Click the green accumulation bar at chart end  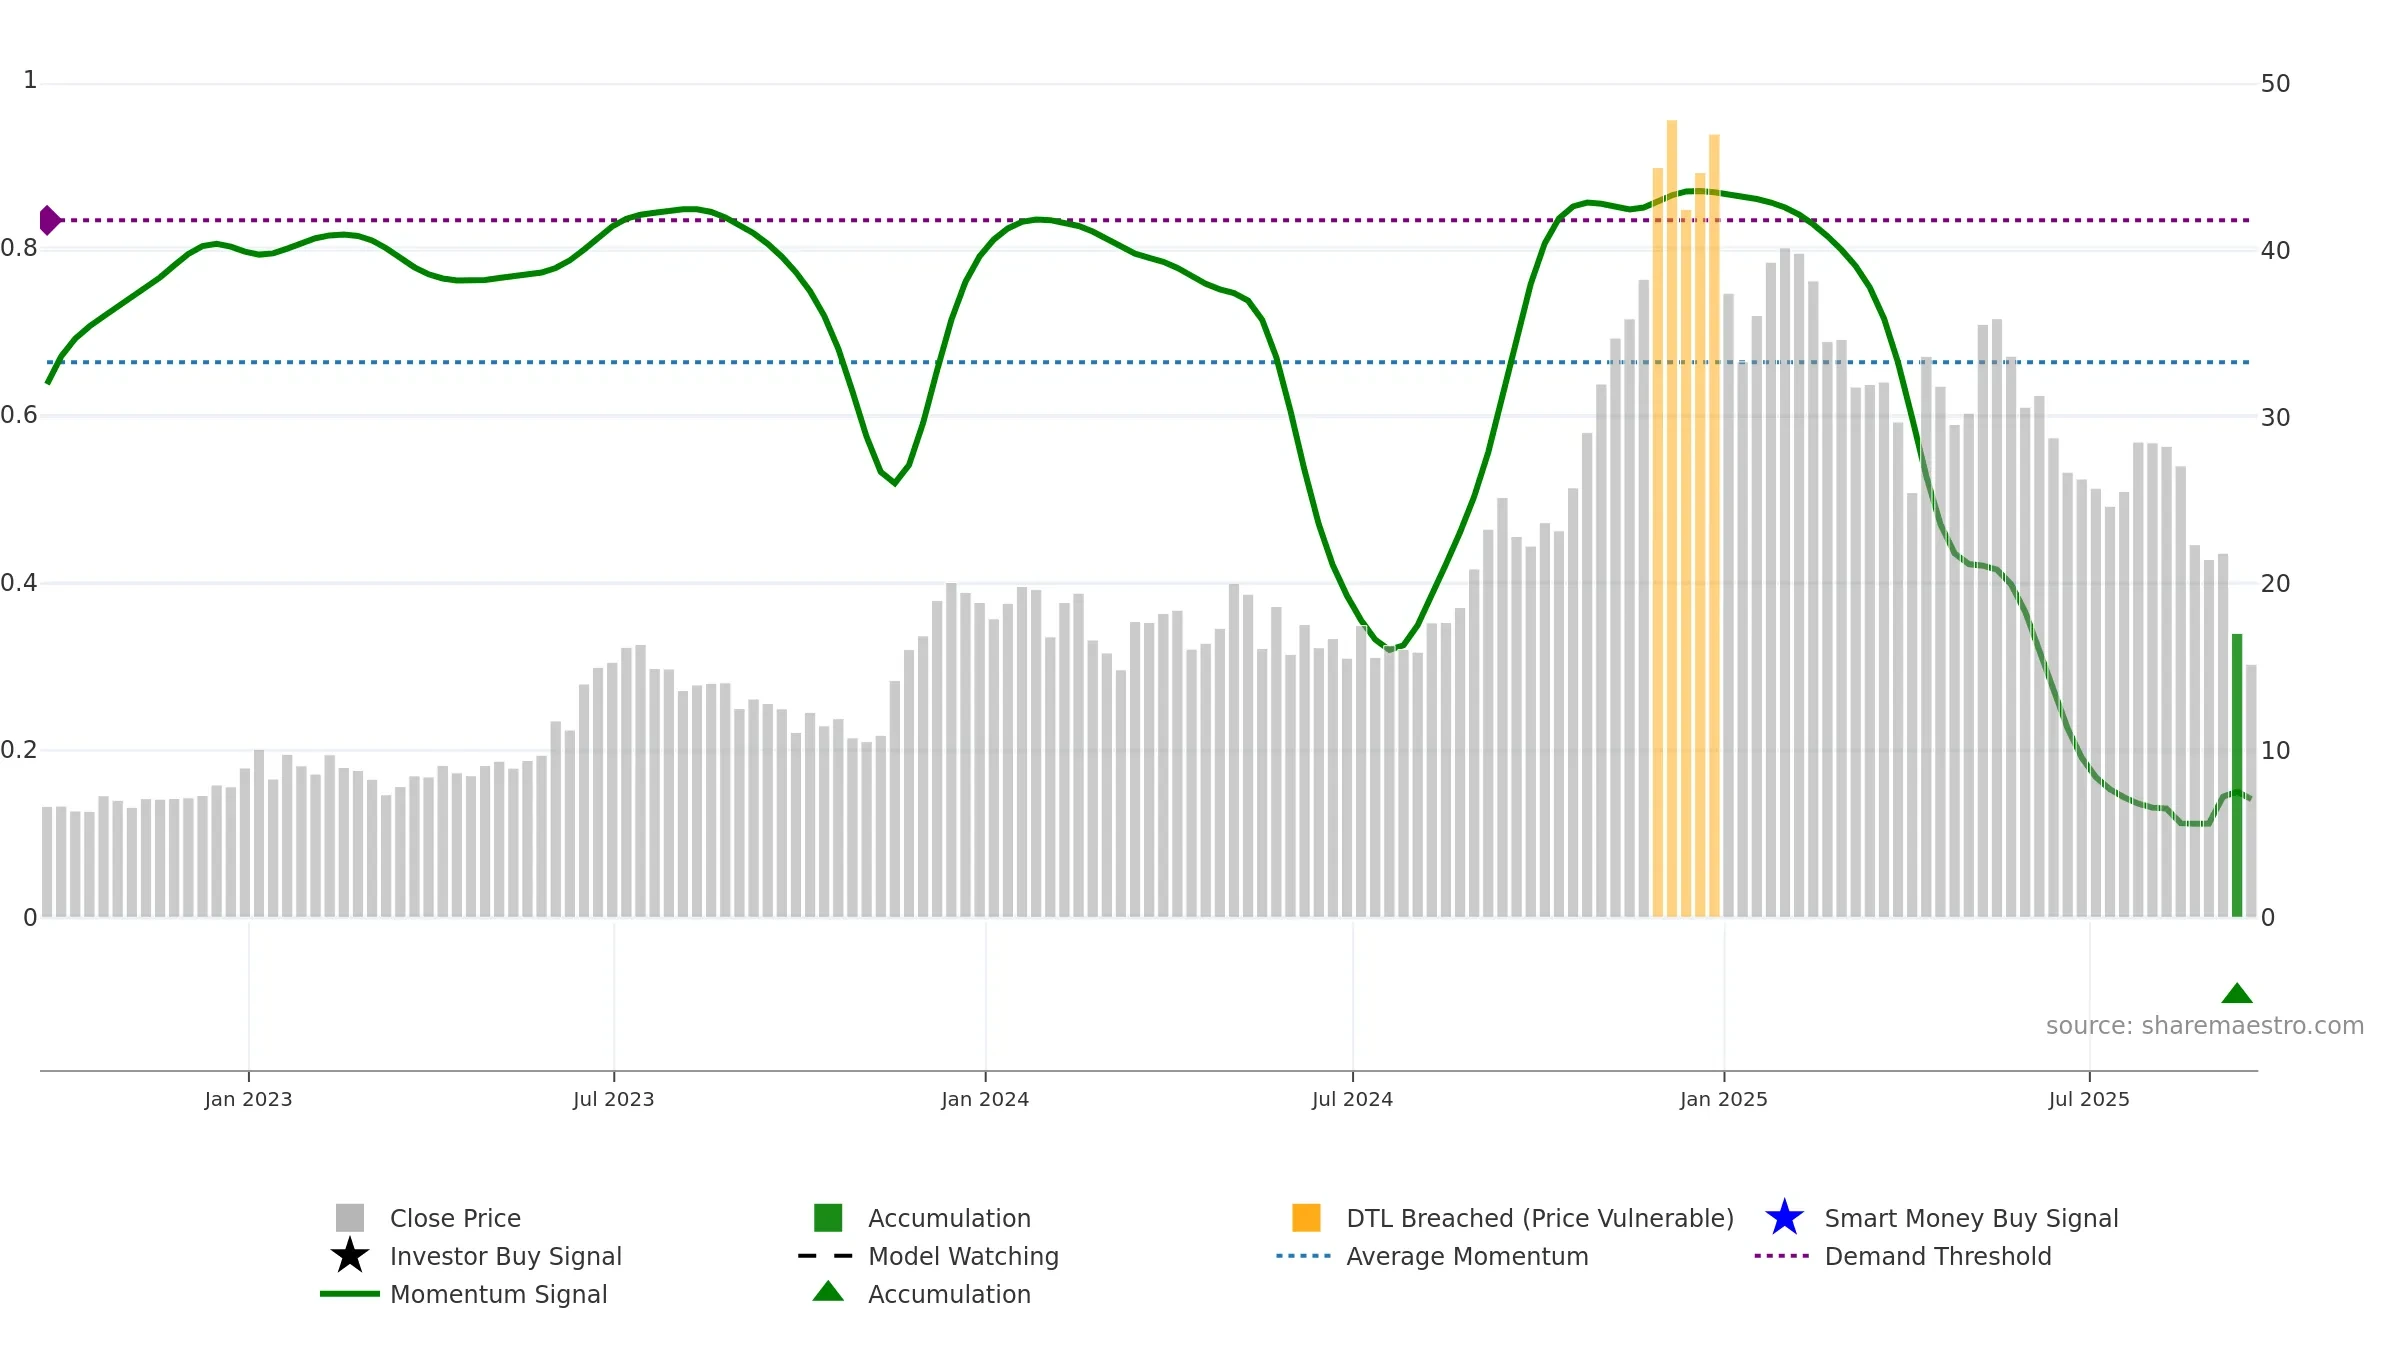tap(2237, 775)
